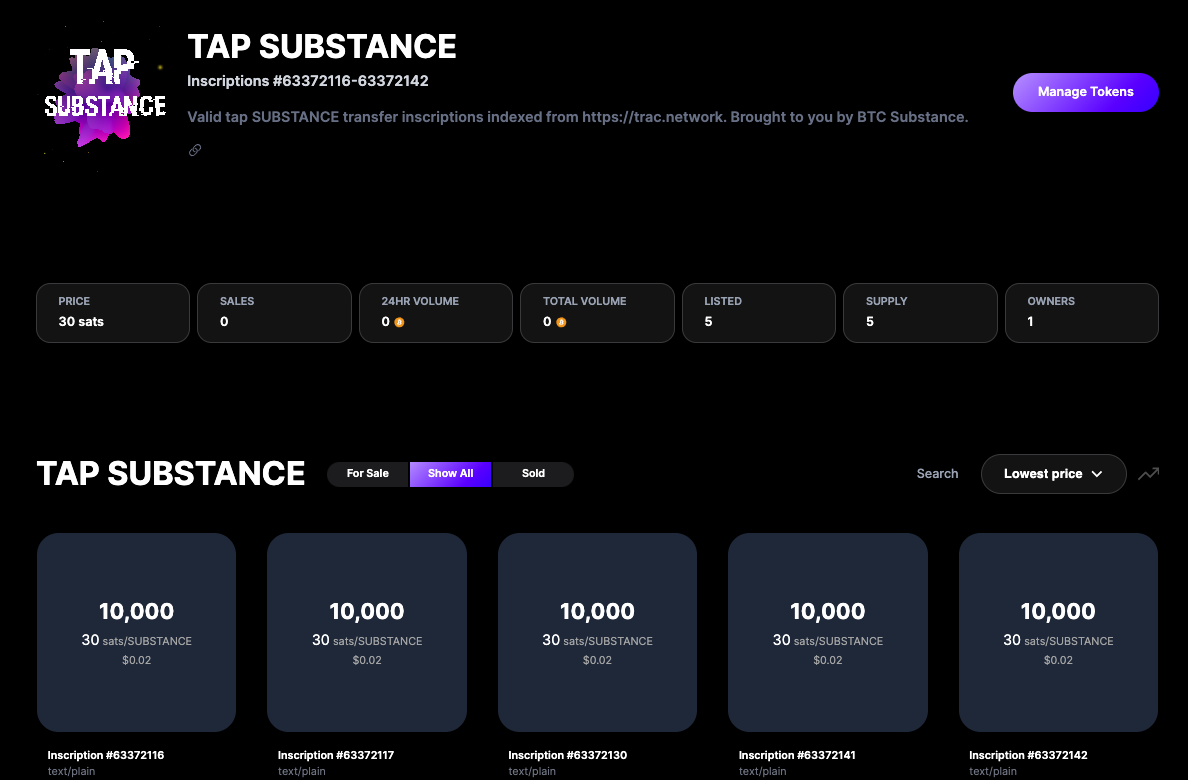Click the PRICE stat box showing 30 sats
This screenshot has width=1188, height=780.
[x=113, y=313]
